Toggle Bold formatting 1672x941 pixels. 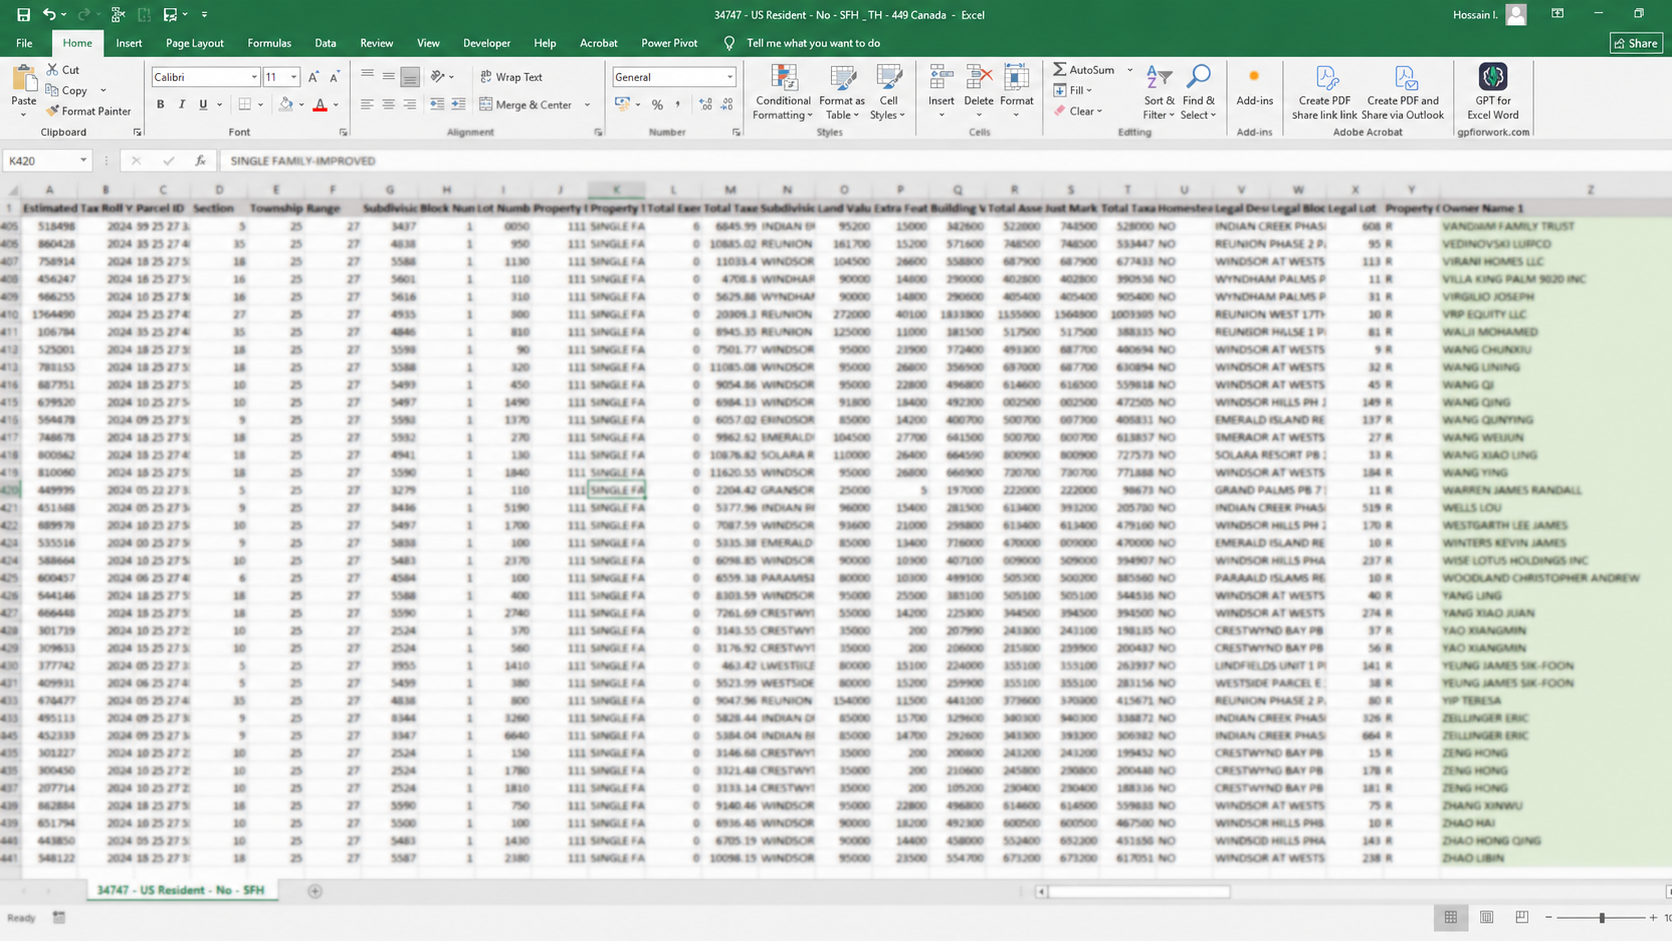160,104
